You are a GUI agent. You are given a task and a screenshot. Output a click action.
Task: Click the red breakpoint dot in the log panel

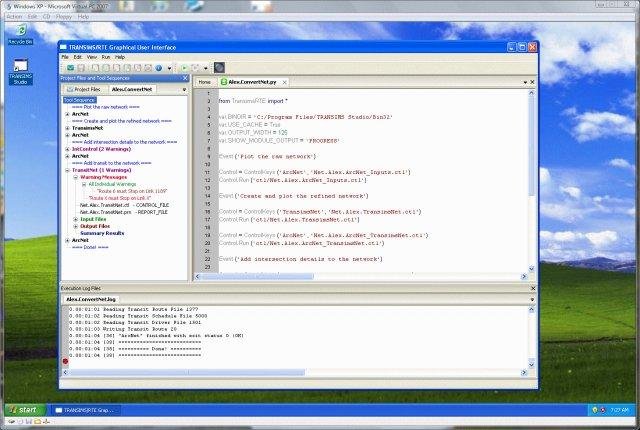click(65, 361)
